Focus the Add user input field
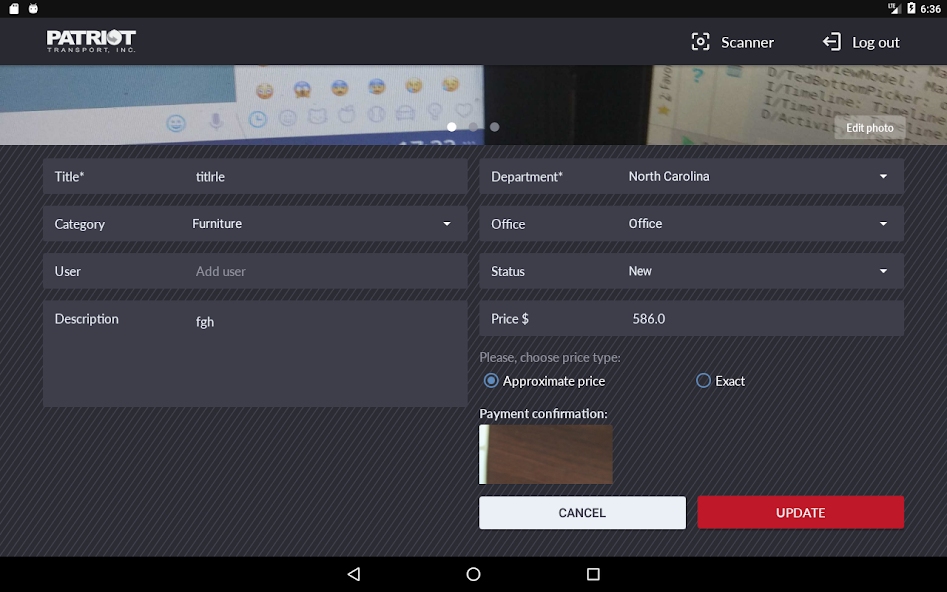Screen dimensions: 947x592 [x=255, y=271]
